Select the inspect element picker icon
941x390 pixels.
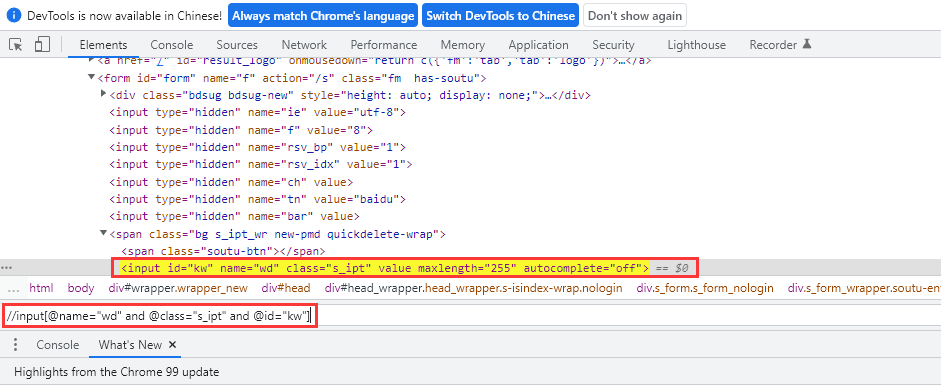pyautogui.click(x=16, y=44)
